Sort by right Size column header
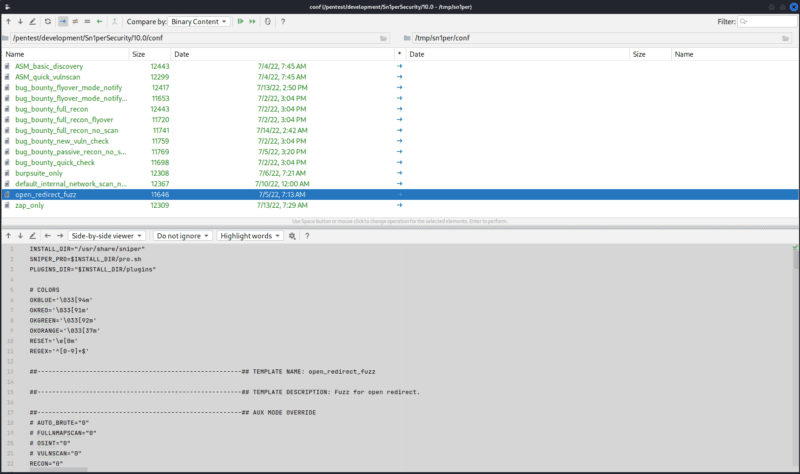The height and width of the screenshot is (474, 800). pyautogui.click(x=651, y=54)
